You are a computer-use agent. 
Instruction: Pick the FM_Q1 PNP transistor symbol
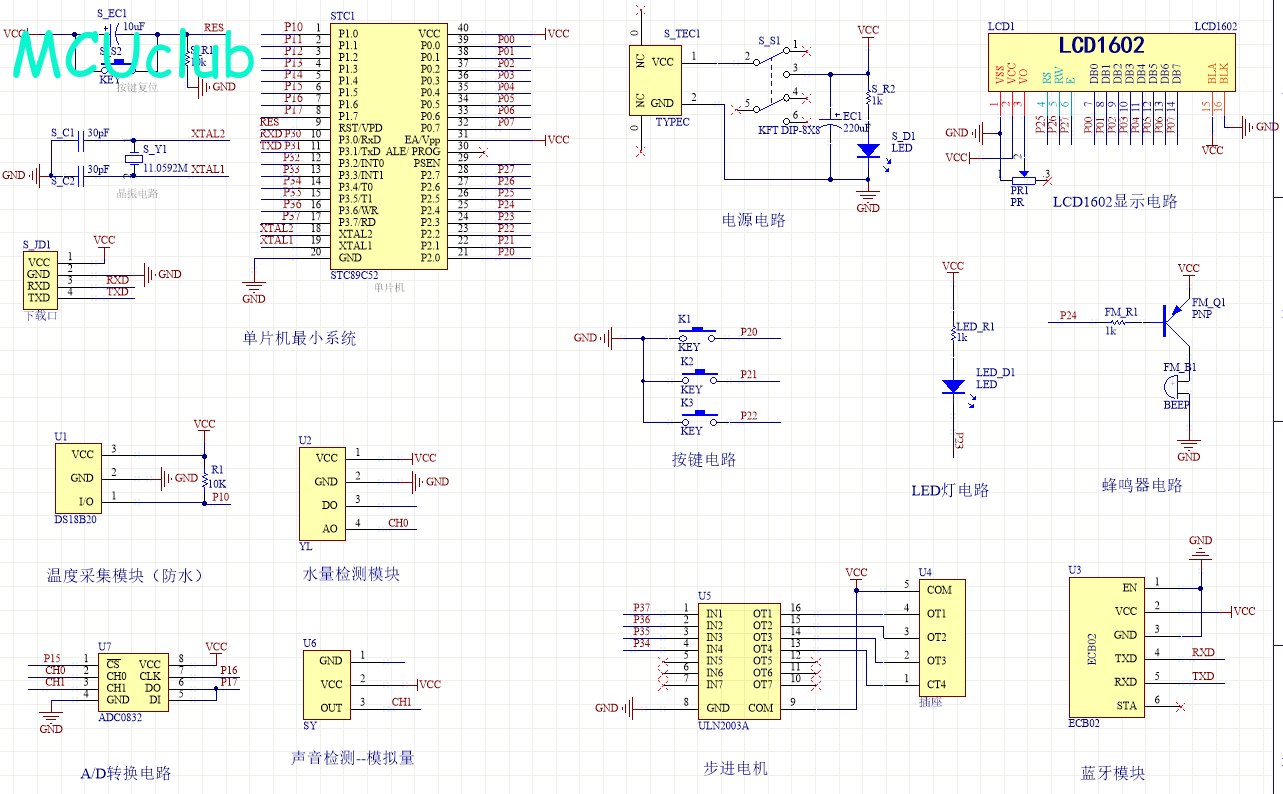1177,320
